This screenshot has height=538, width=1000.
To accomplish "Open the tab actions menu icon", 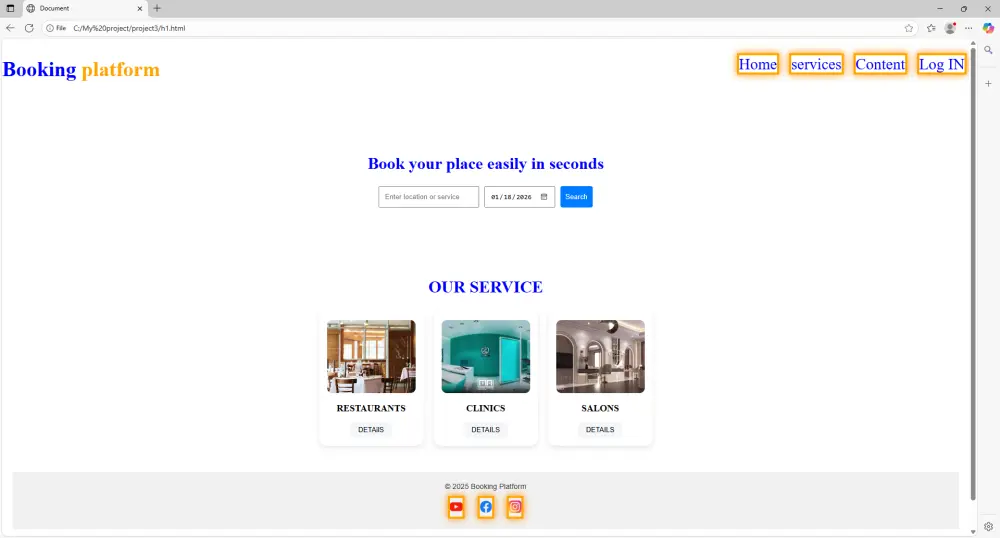I will tap(10, 8).
